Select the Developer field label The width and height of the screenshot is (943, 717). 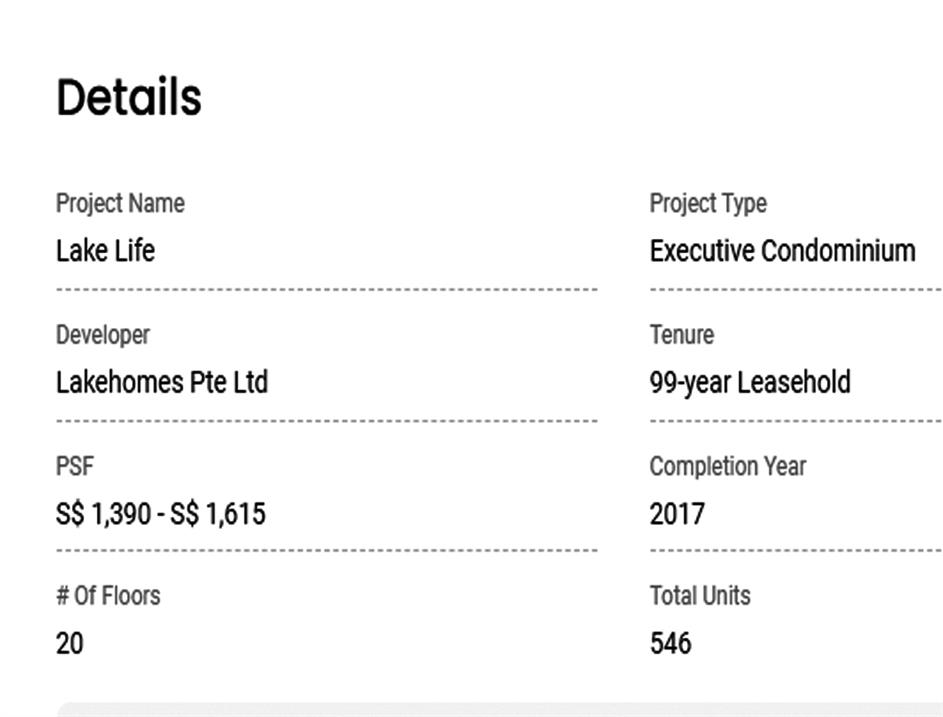click(103, 335)
